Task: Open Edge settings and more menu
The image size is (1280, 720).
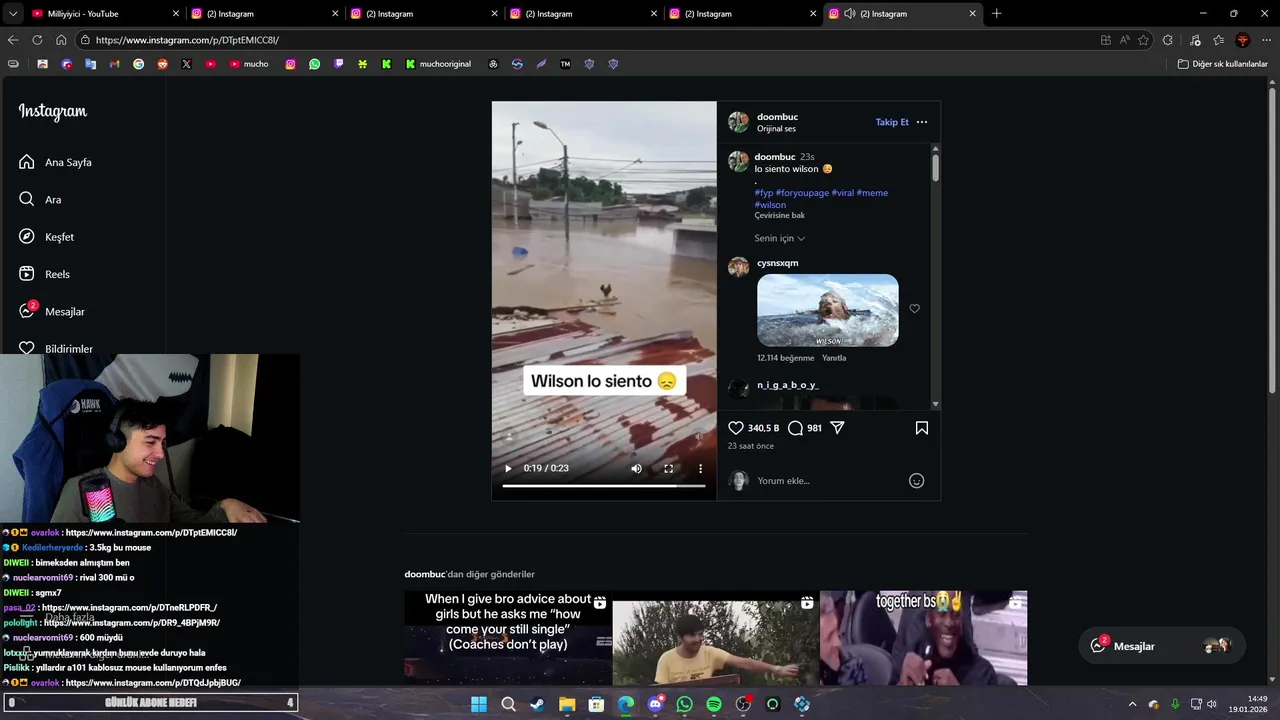Action: pyautogui.click(x=1267, y=40)
